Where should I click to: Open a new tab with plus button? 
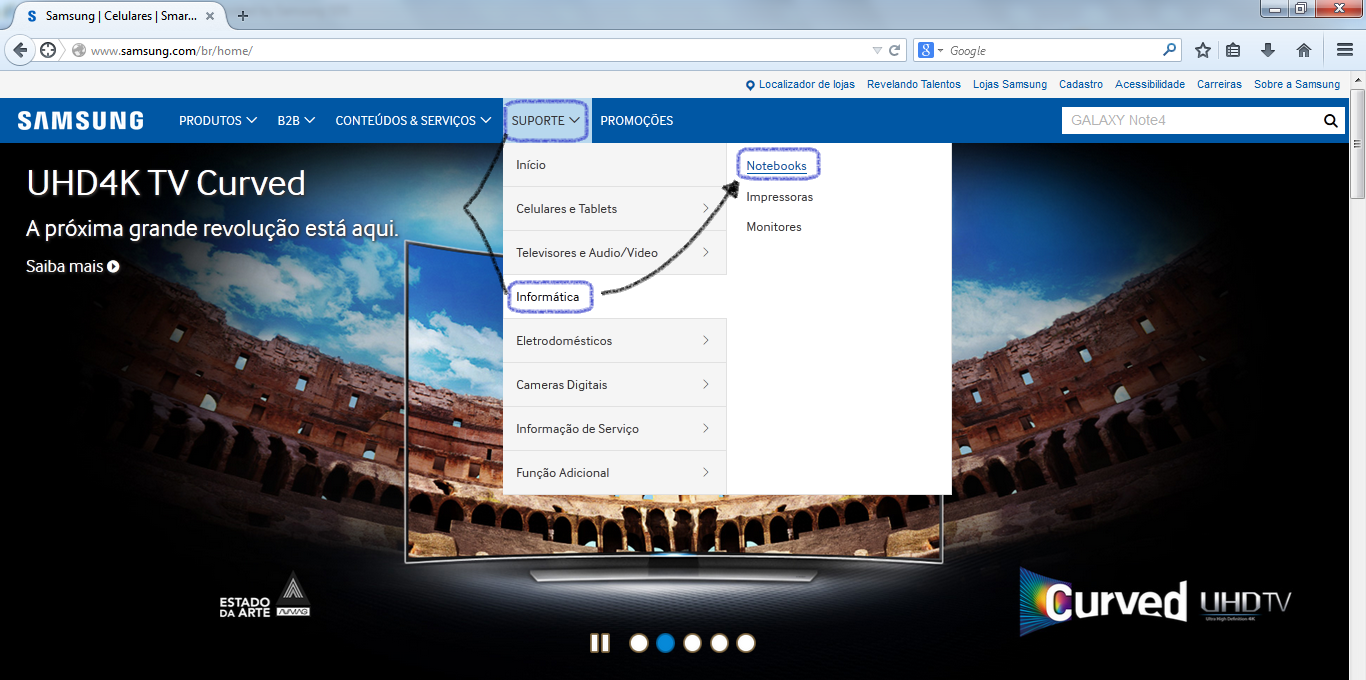click(242, 16)
